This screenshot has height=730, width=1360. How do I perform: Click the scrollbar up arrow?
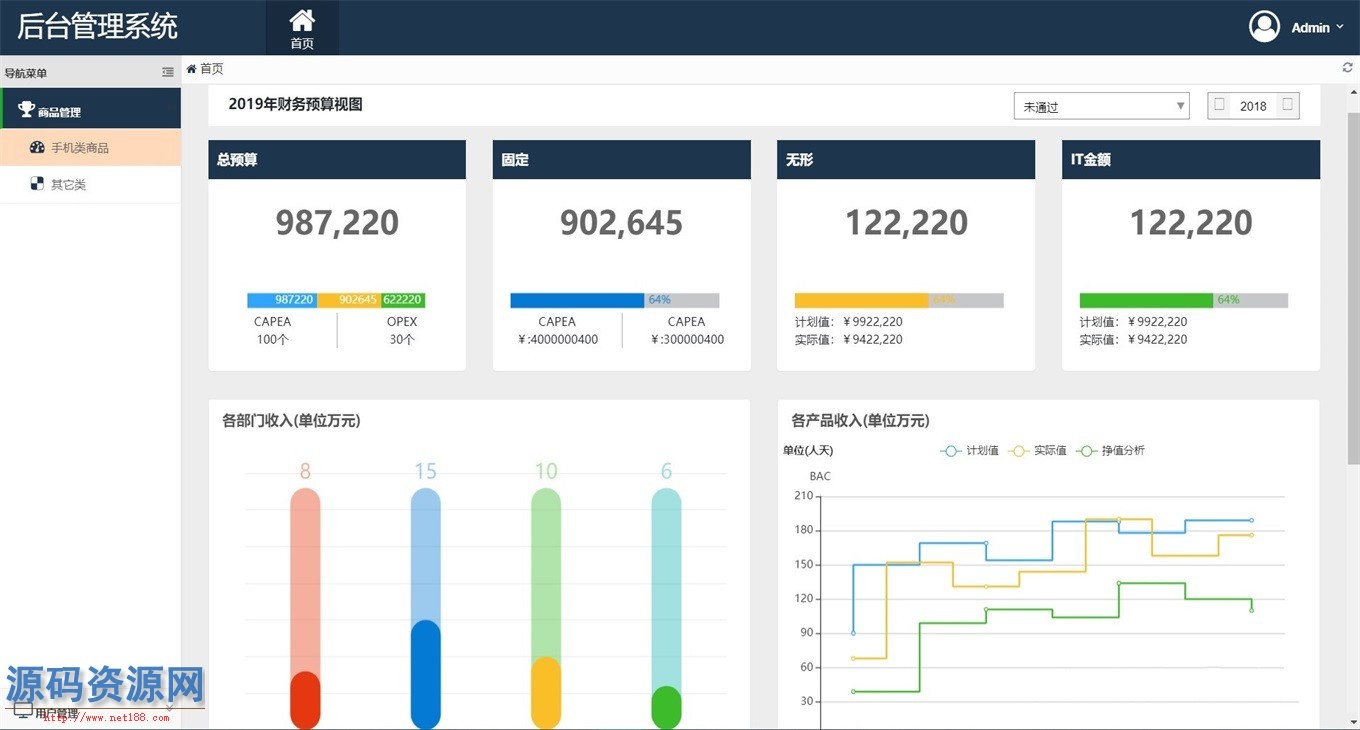point(1353,92)
